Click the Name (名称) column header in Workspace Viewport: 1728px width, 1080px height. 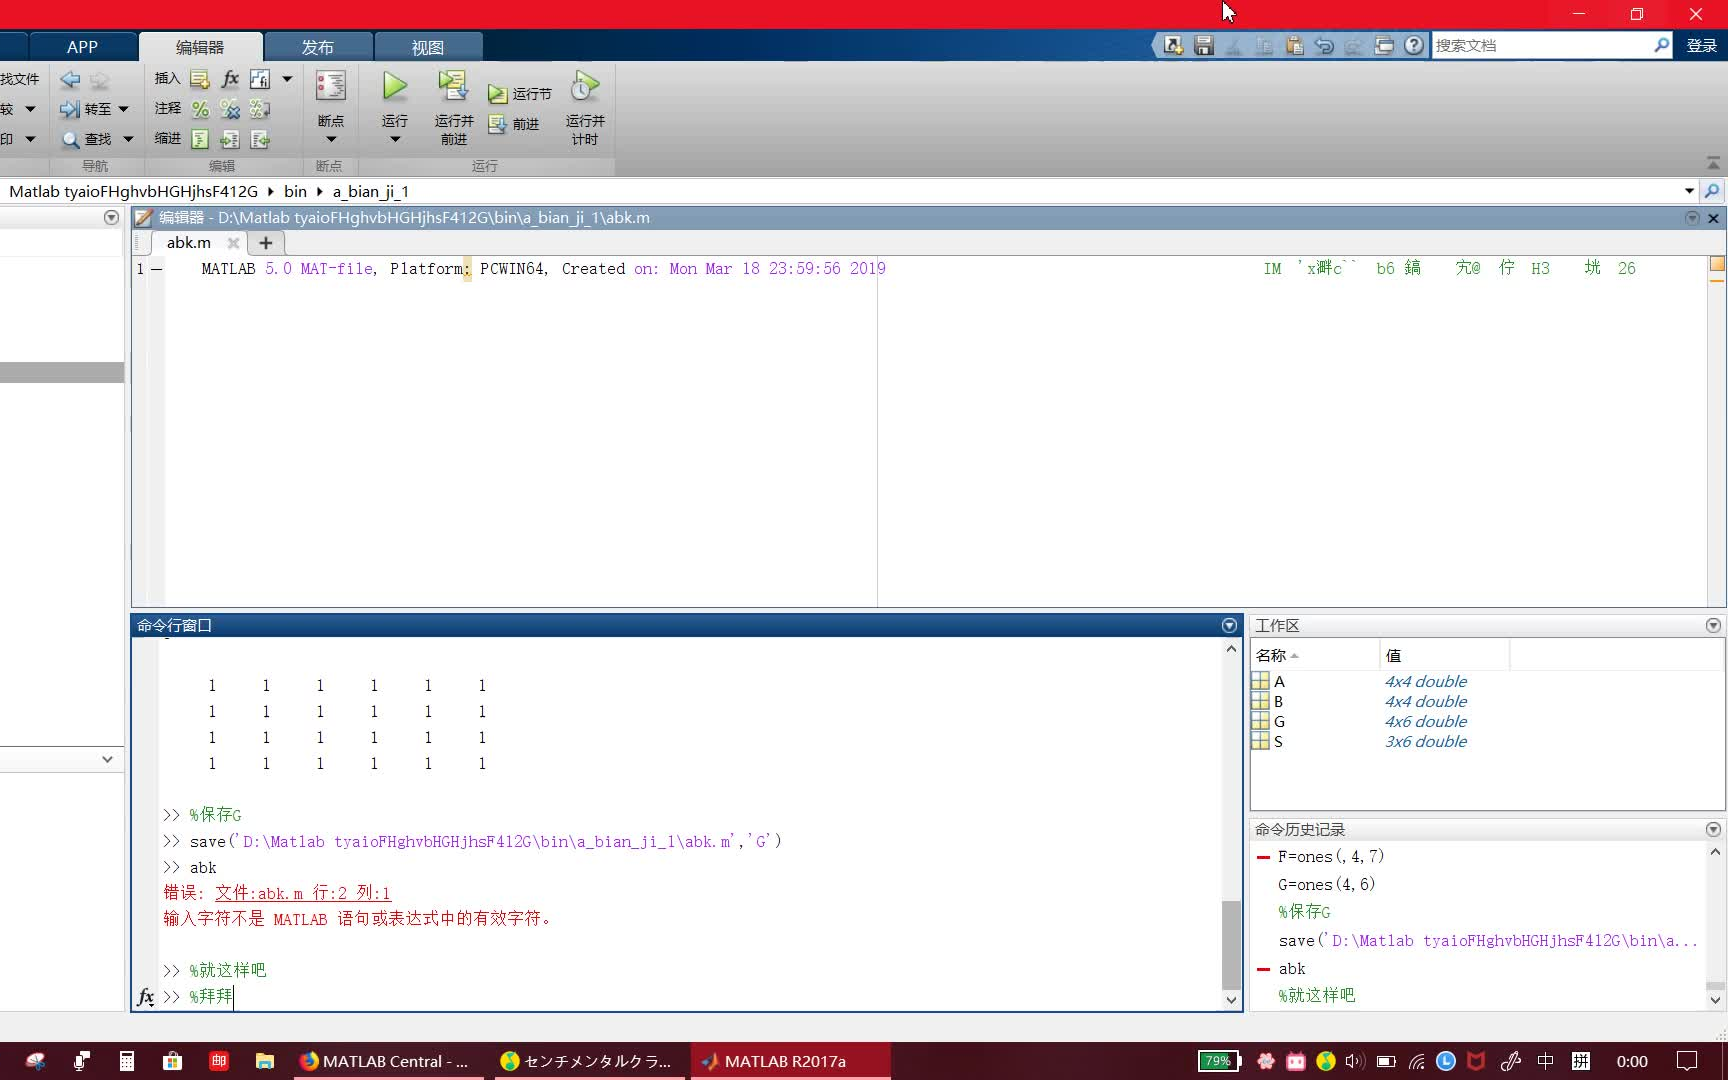click(1315, 655)
